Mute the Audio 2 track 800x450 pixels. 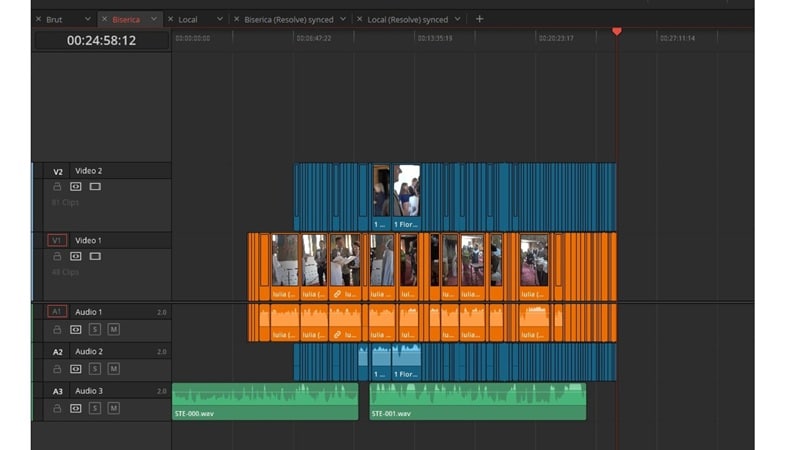[x=114, y=369]
